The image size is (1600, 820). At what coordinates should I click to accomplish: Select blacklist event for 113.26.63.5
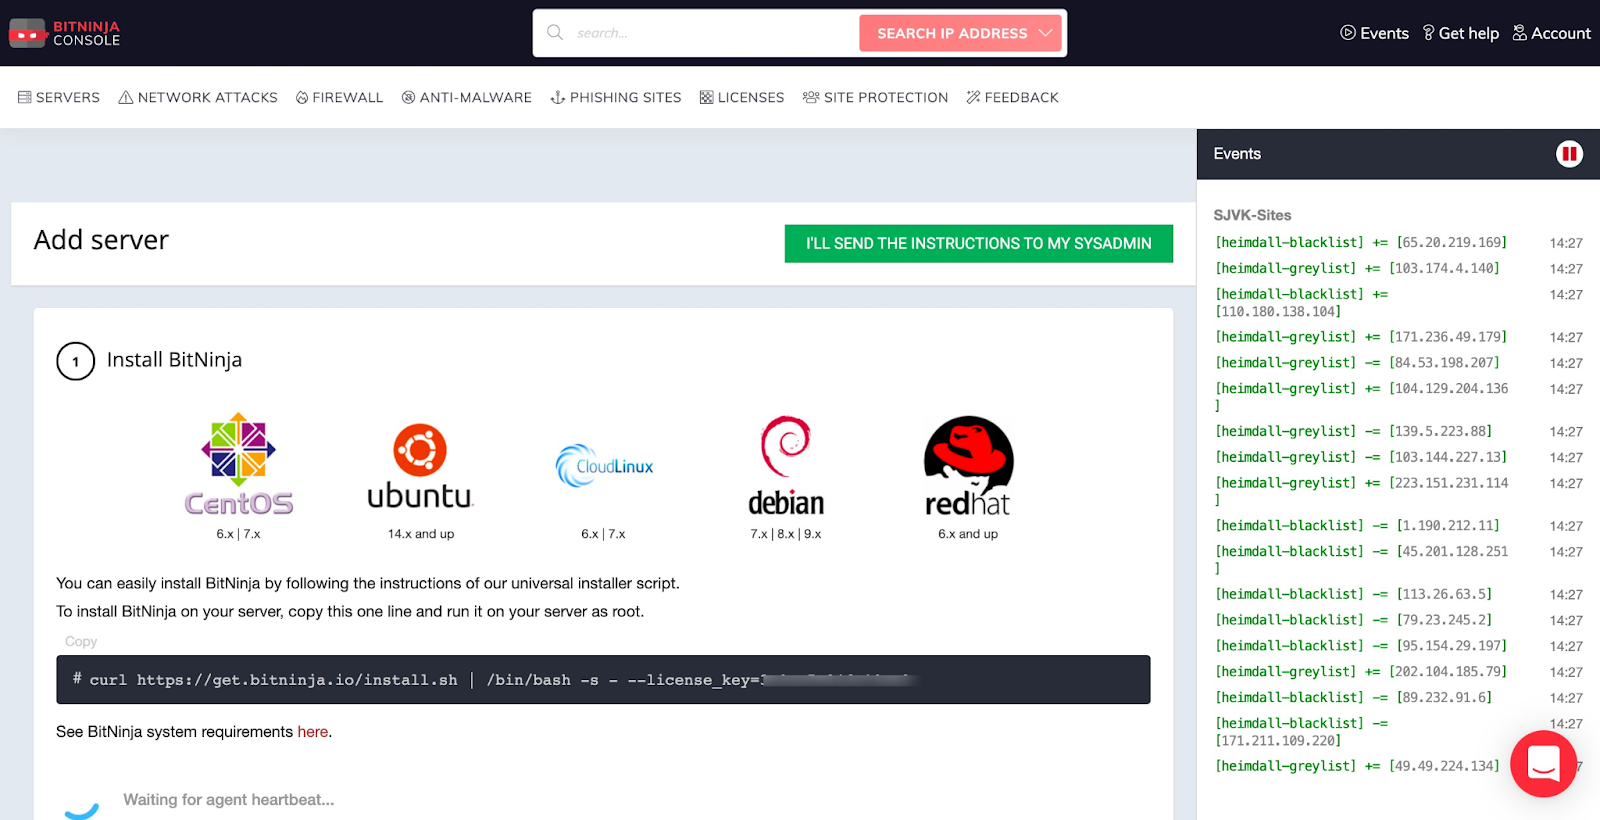point(1353,594)
